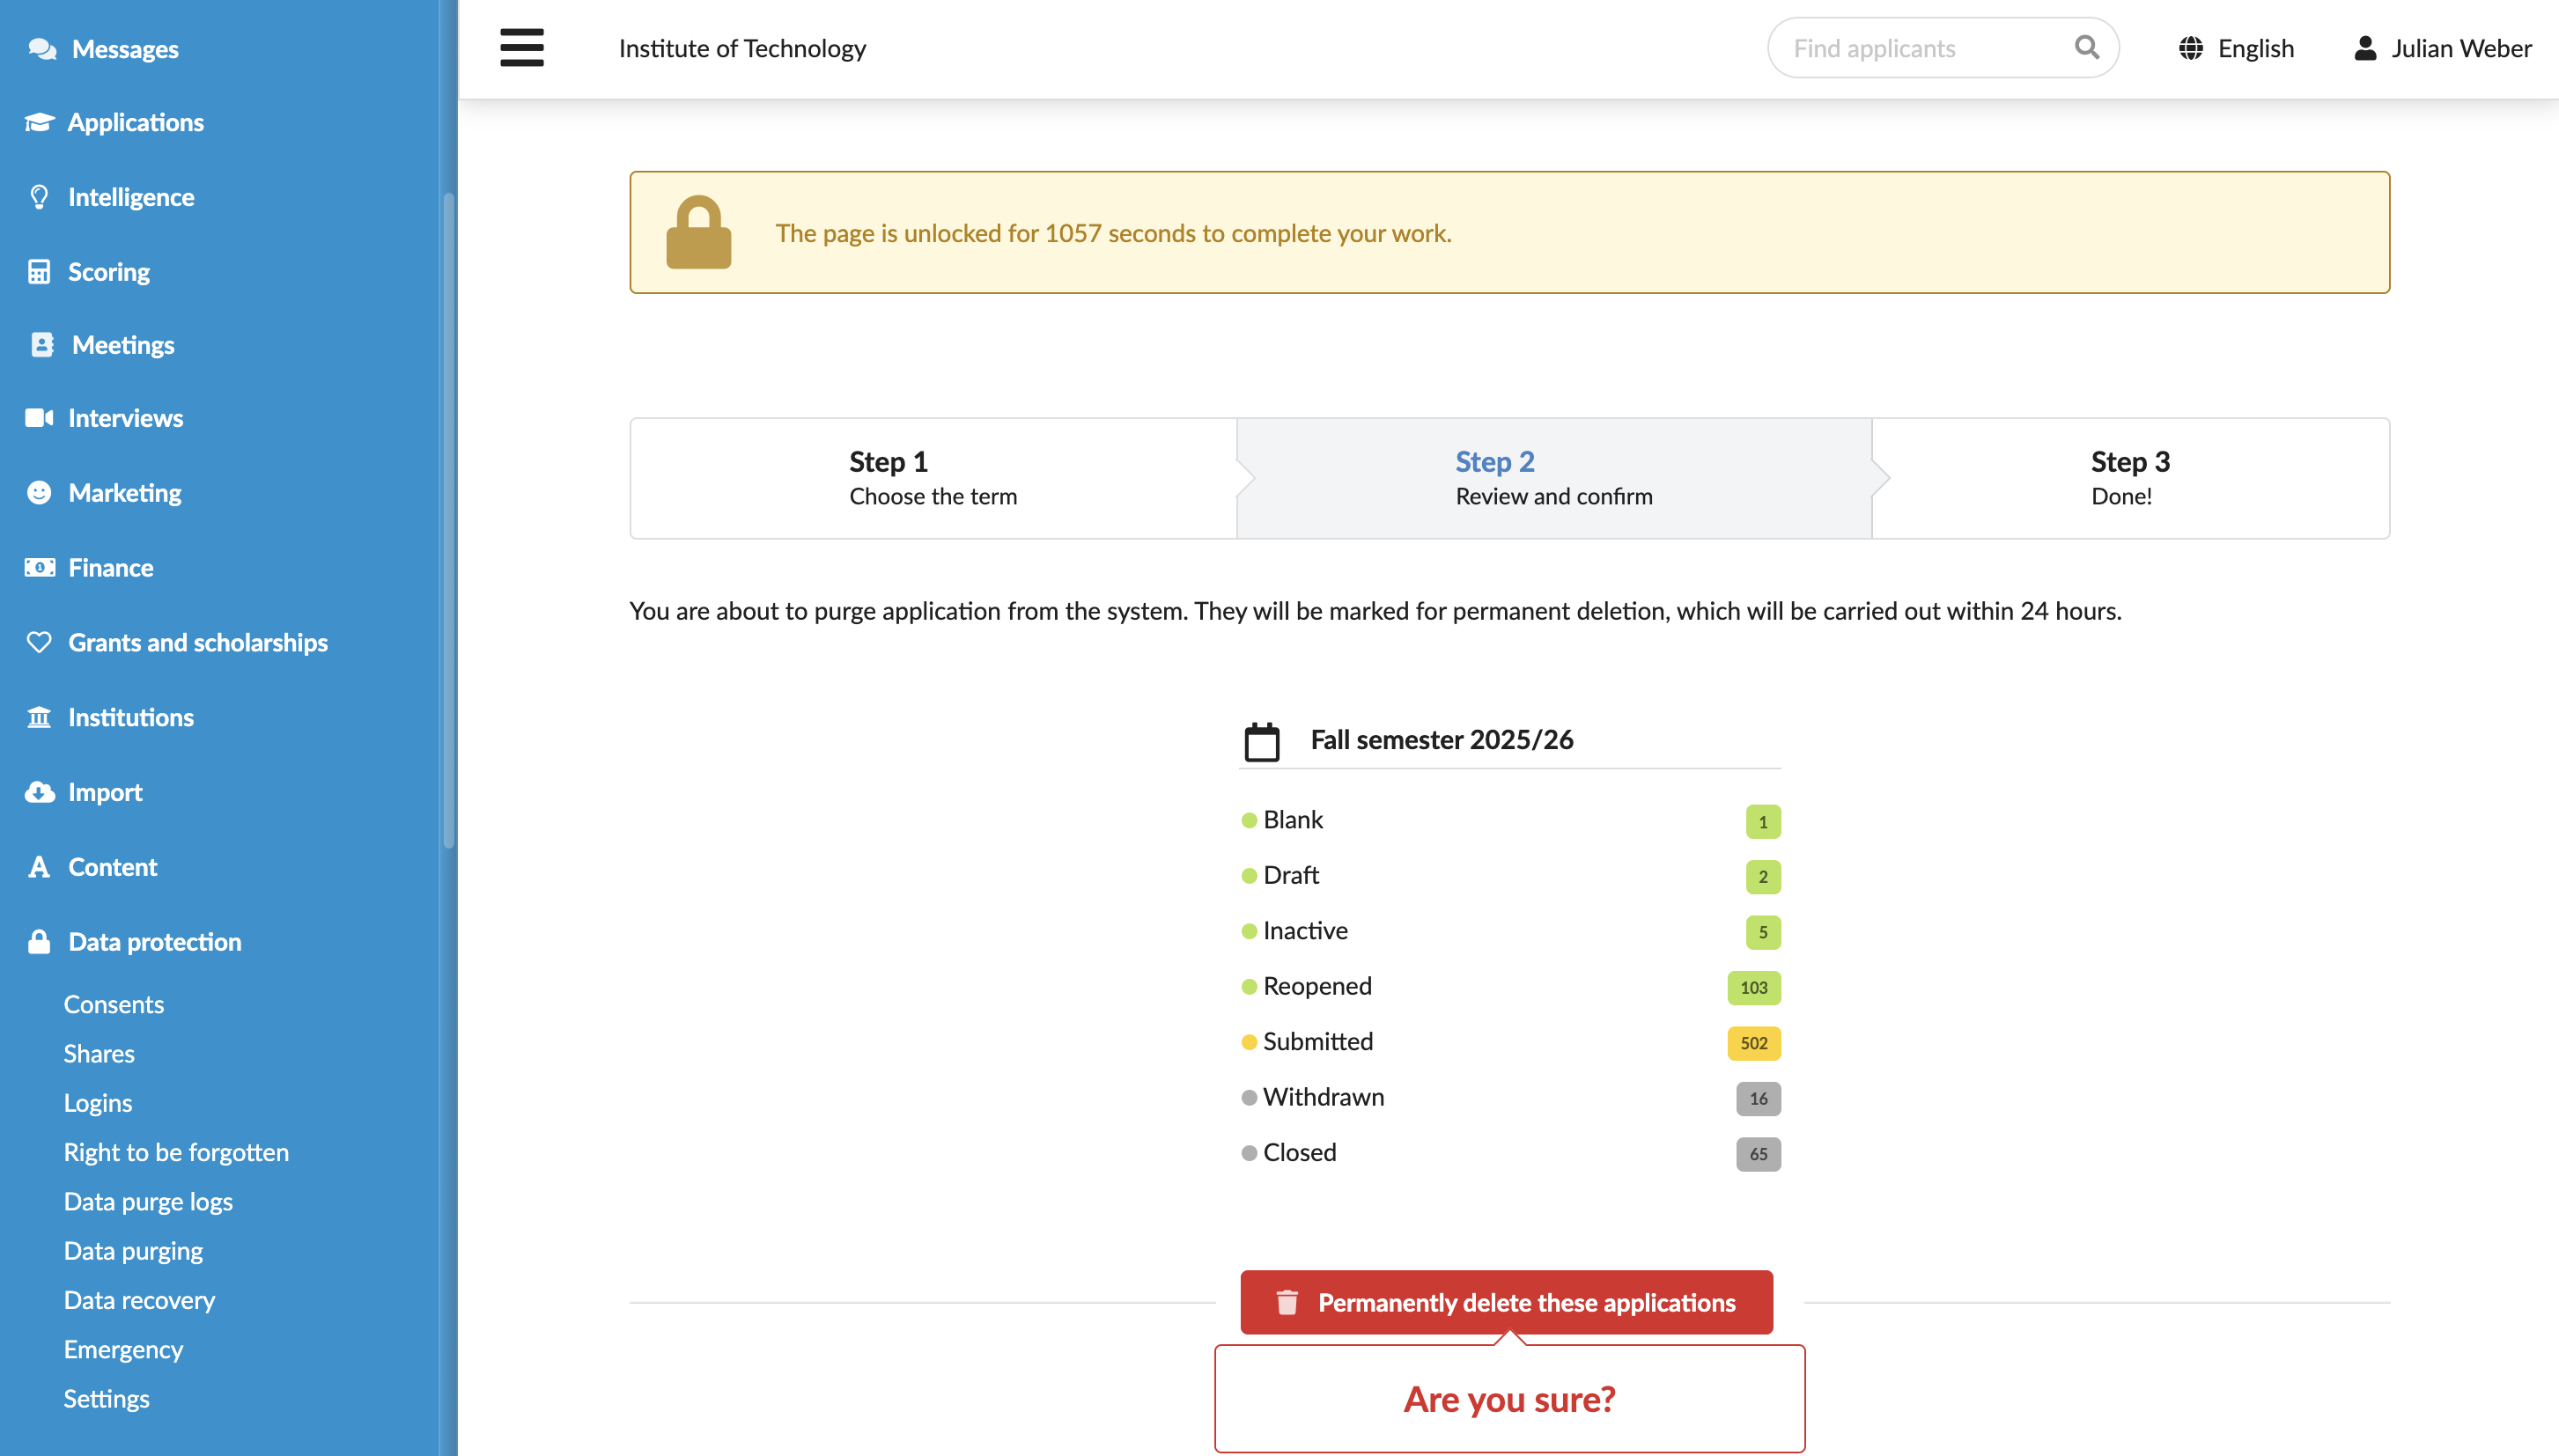Click the sidebar vertical scrollbar
2559x1456 pixels.
[449, 520]
